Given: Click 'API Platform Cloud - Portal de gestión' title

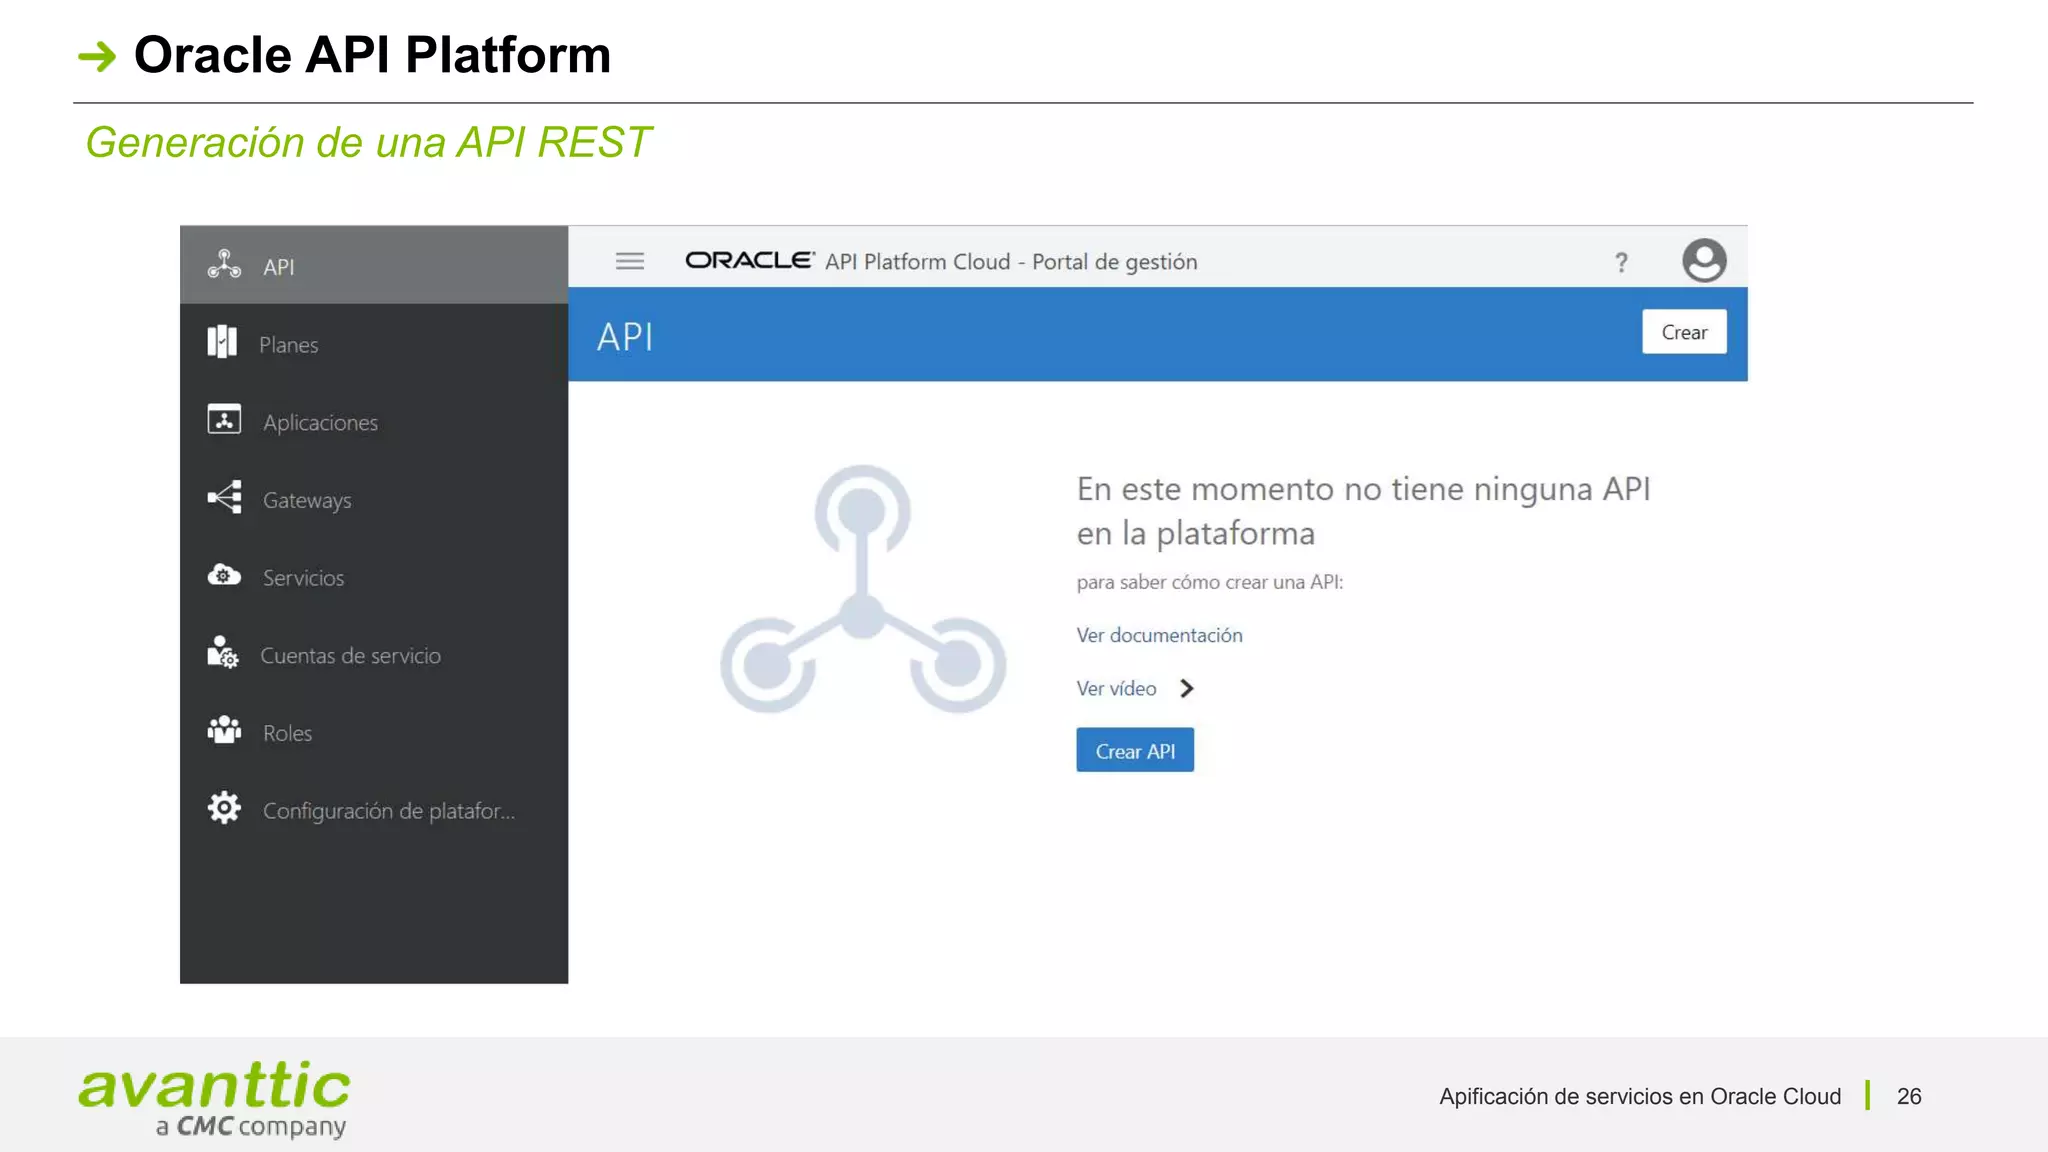Looking at the screenshot, I should 1011,261.
